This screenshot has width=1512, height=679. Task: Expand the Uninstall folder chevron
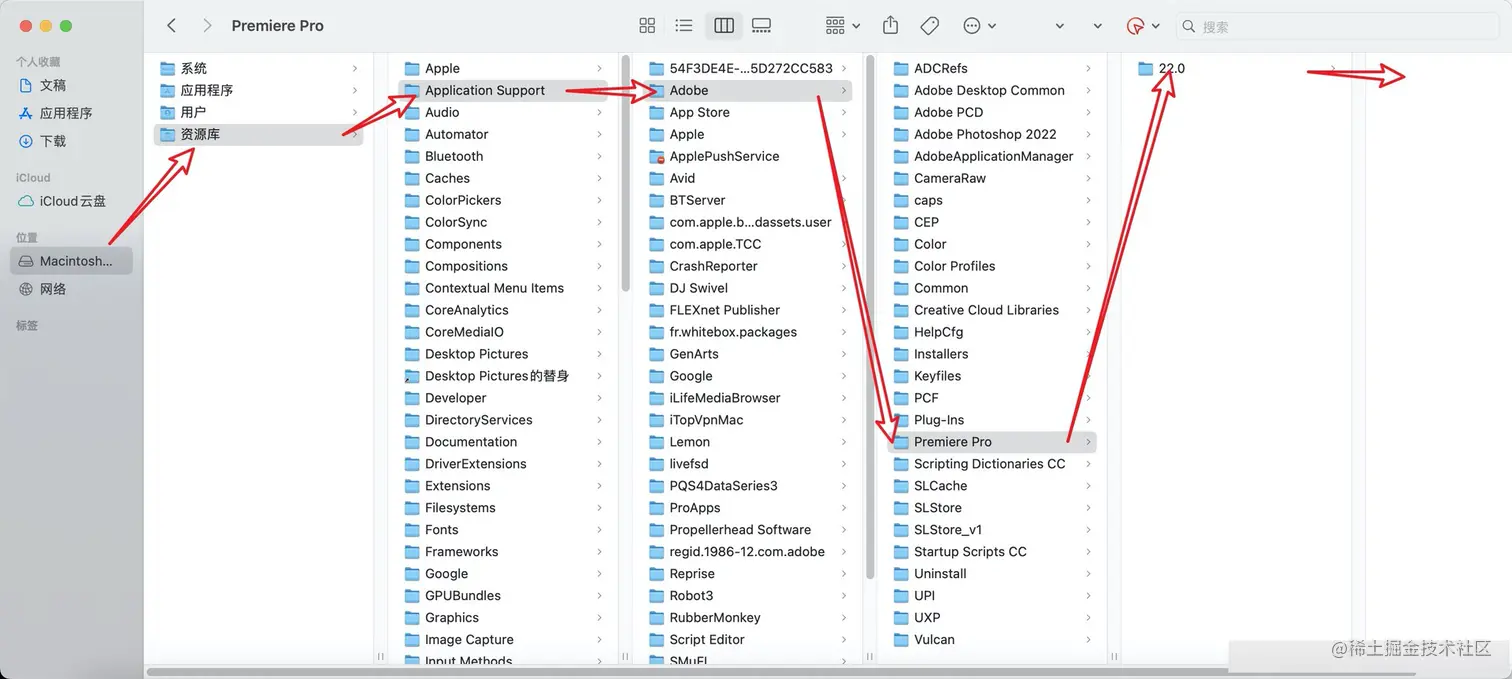1088,574
